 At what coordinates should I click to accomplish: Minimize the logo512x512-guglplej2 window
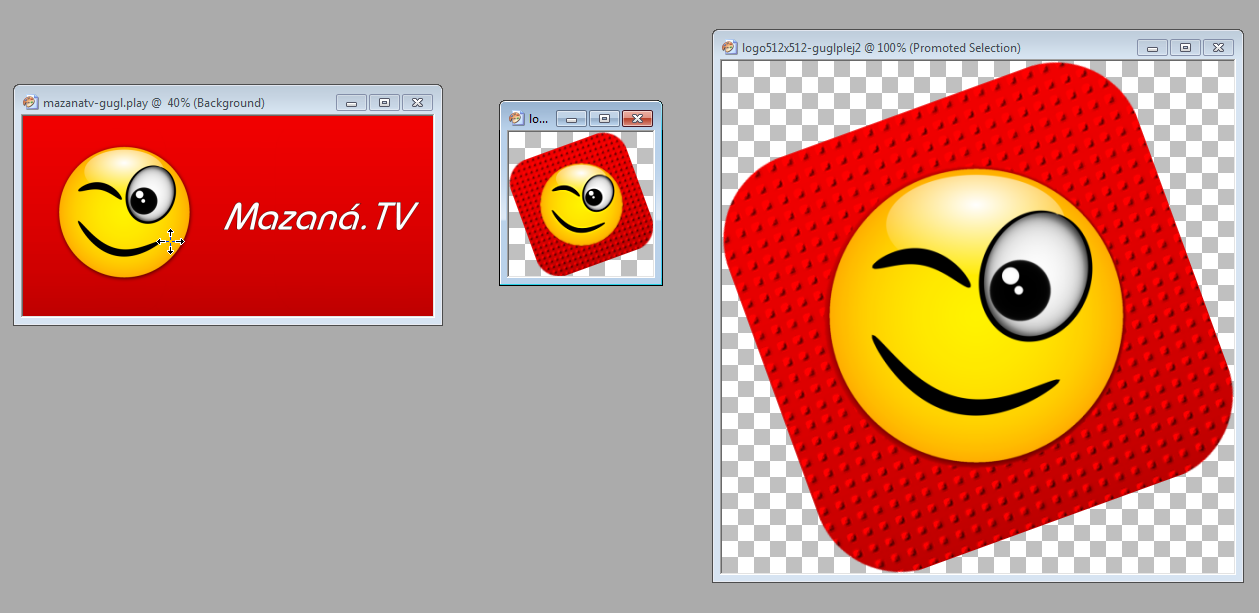pos(1153,47)
